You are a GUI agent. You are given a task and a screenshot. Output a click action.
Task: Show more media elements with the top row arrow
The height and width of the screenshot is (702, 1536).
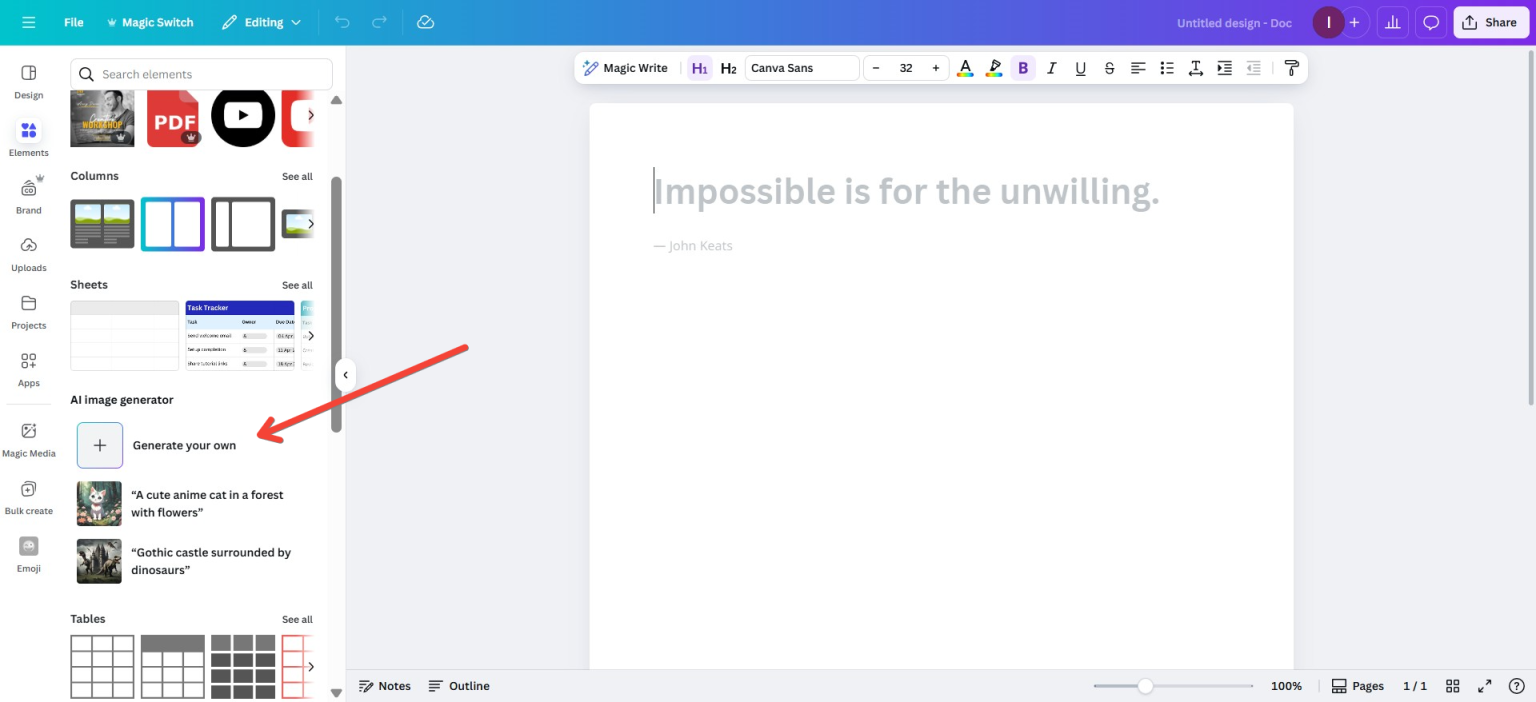[310, 116]
